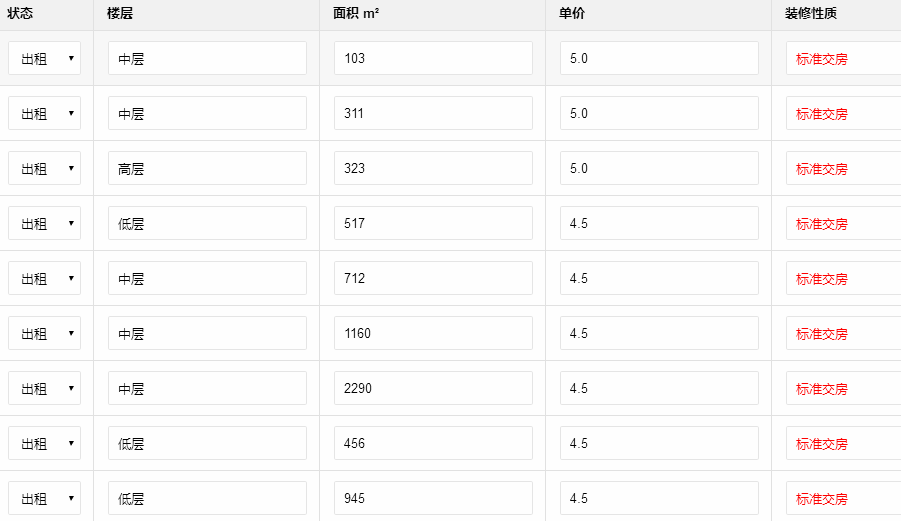Focus the area field containing 103
Image resolution: width=901 pixels, height=521 pixels.
(x=433, y=58)
